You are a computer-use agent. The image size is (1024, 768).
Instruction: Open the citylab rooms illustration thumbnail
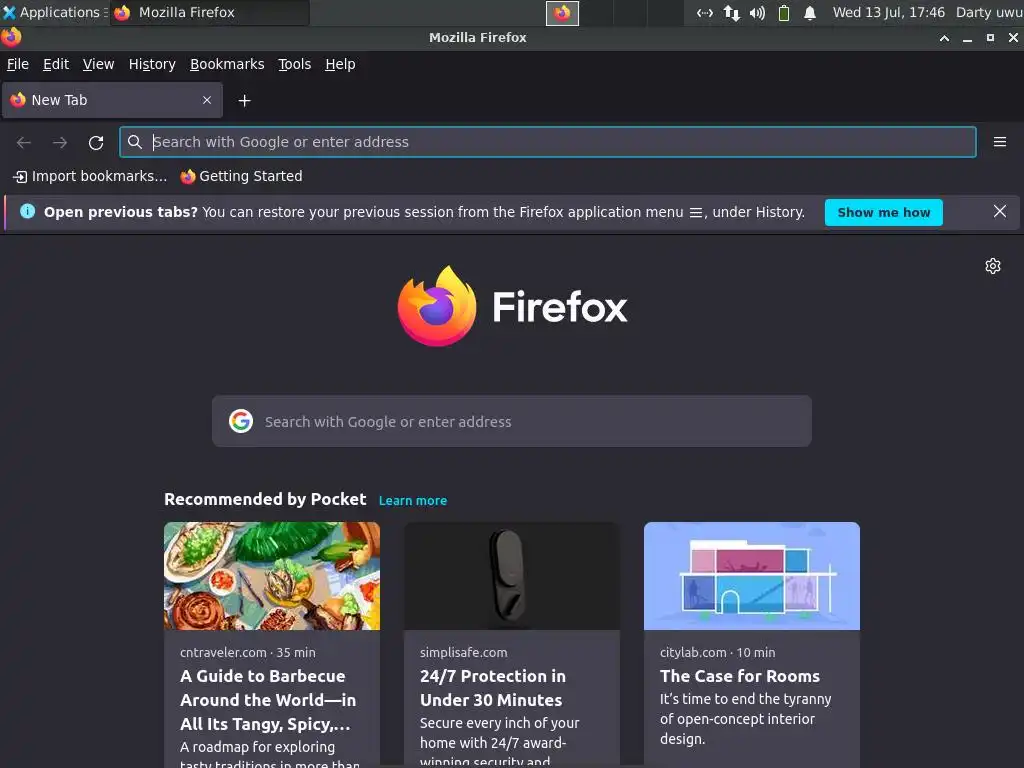pos(752,576)
